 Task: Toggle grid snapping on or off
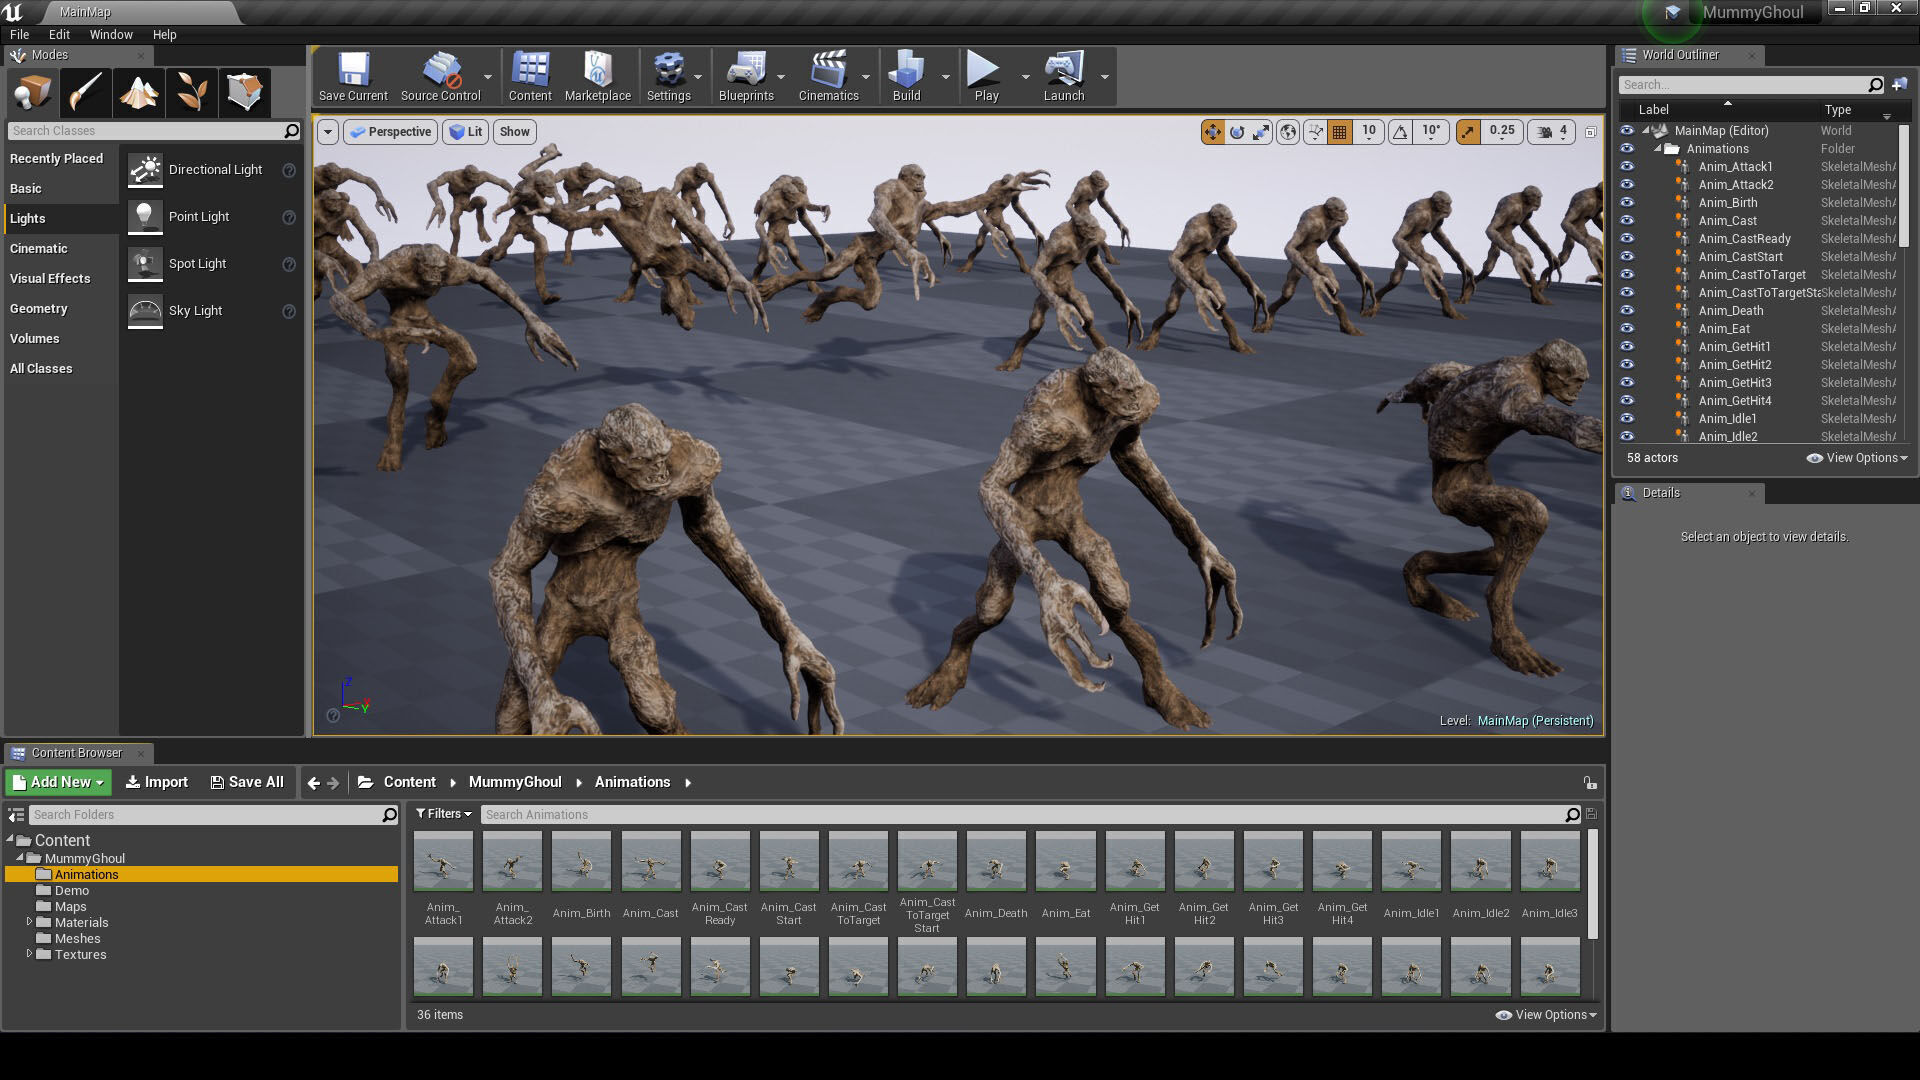pos(1340,132)
